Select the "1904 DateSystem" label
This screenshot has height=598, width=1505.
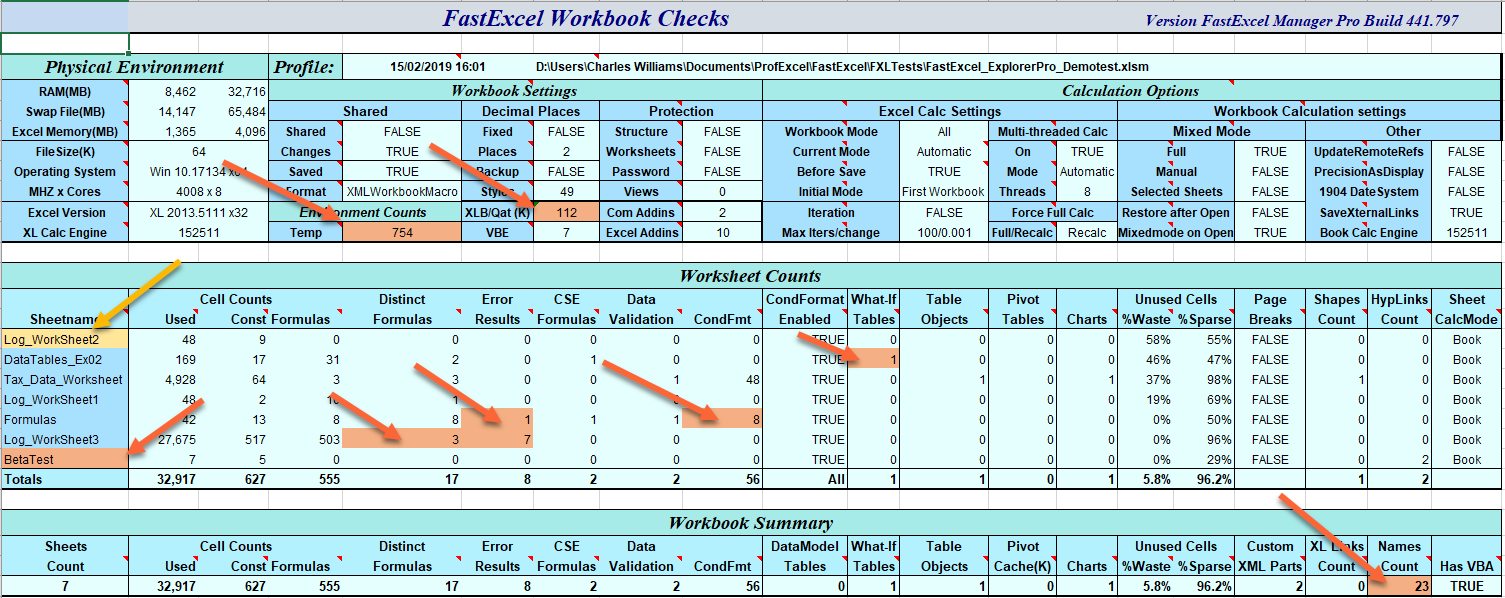click(x=1368, y=192)
